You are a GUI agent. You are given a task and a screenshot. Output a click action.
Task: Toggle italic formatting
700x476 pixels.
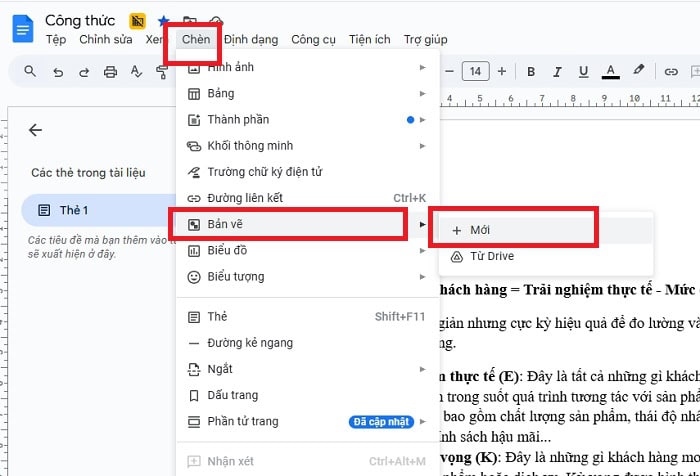click(557, 72)
